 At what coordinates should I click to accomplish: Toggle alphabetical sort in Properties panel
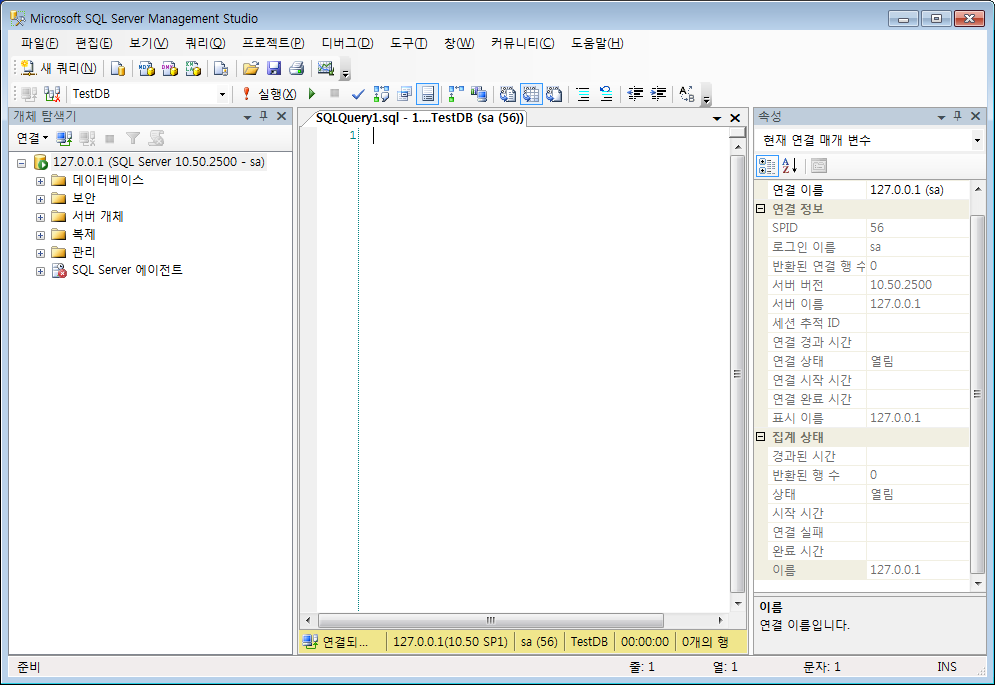coord(790,166)
